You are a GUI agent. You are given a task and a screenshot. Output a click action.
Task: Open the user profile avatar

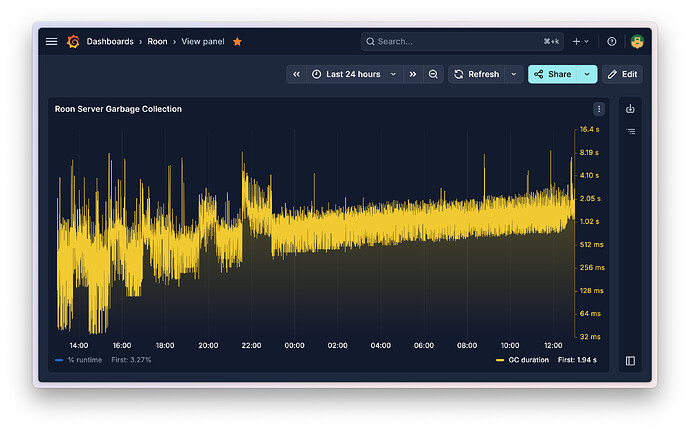point(637,41)
